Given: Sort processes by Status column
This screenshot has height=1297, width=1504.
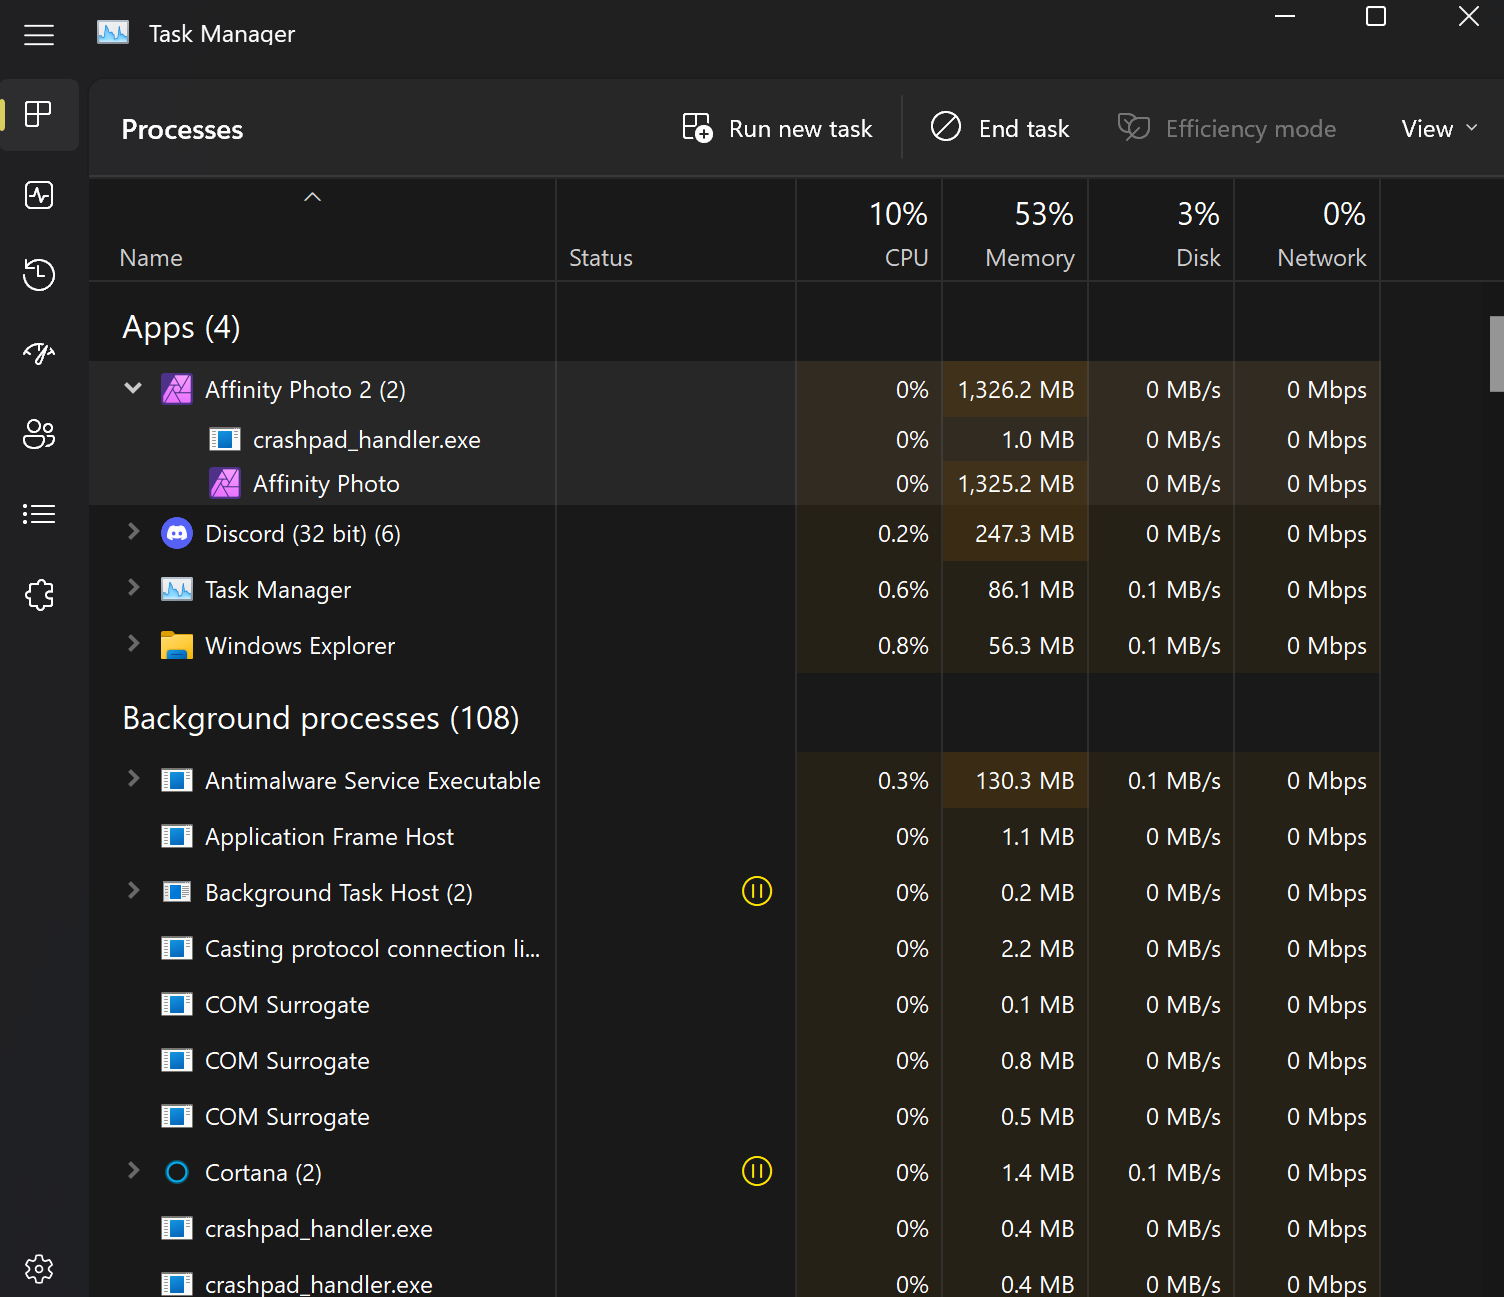Looking at the screenshot, I should click(x=676, y=231).
